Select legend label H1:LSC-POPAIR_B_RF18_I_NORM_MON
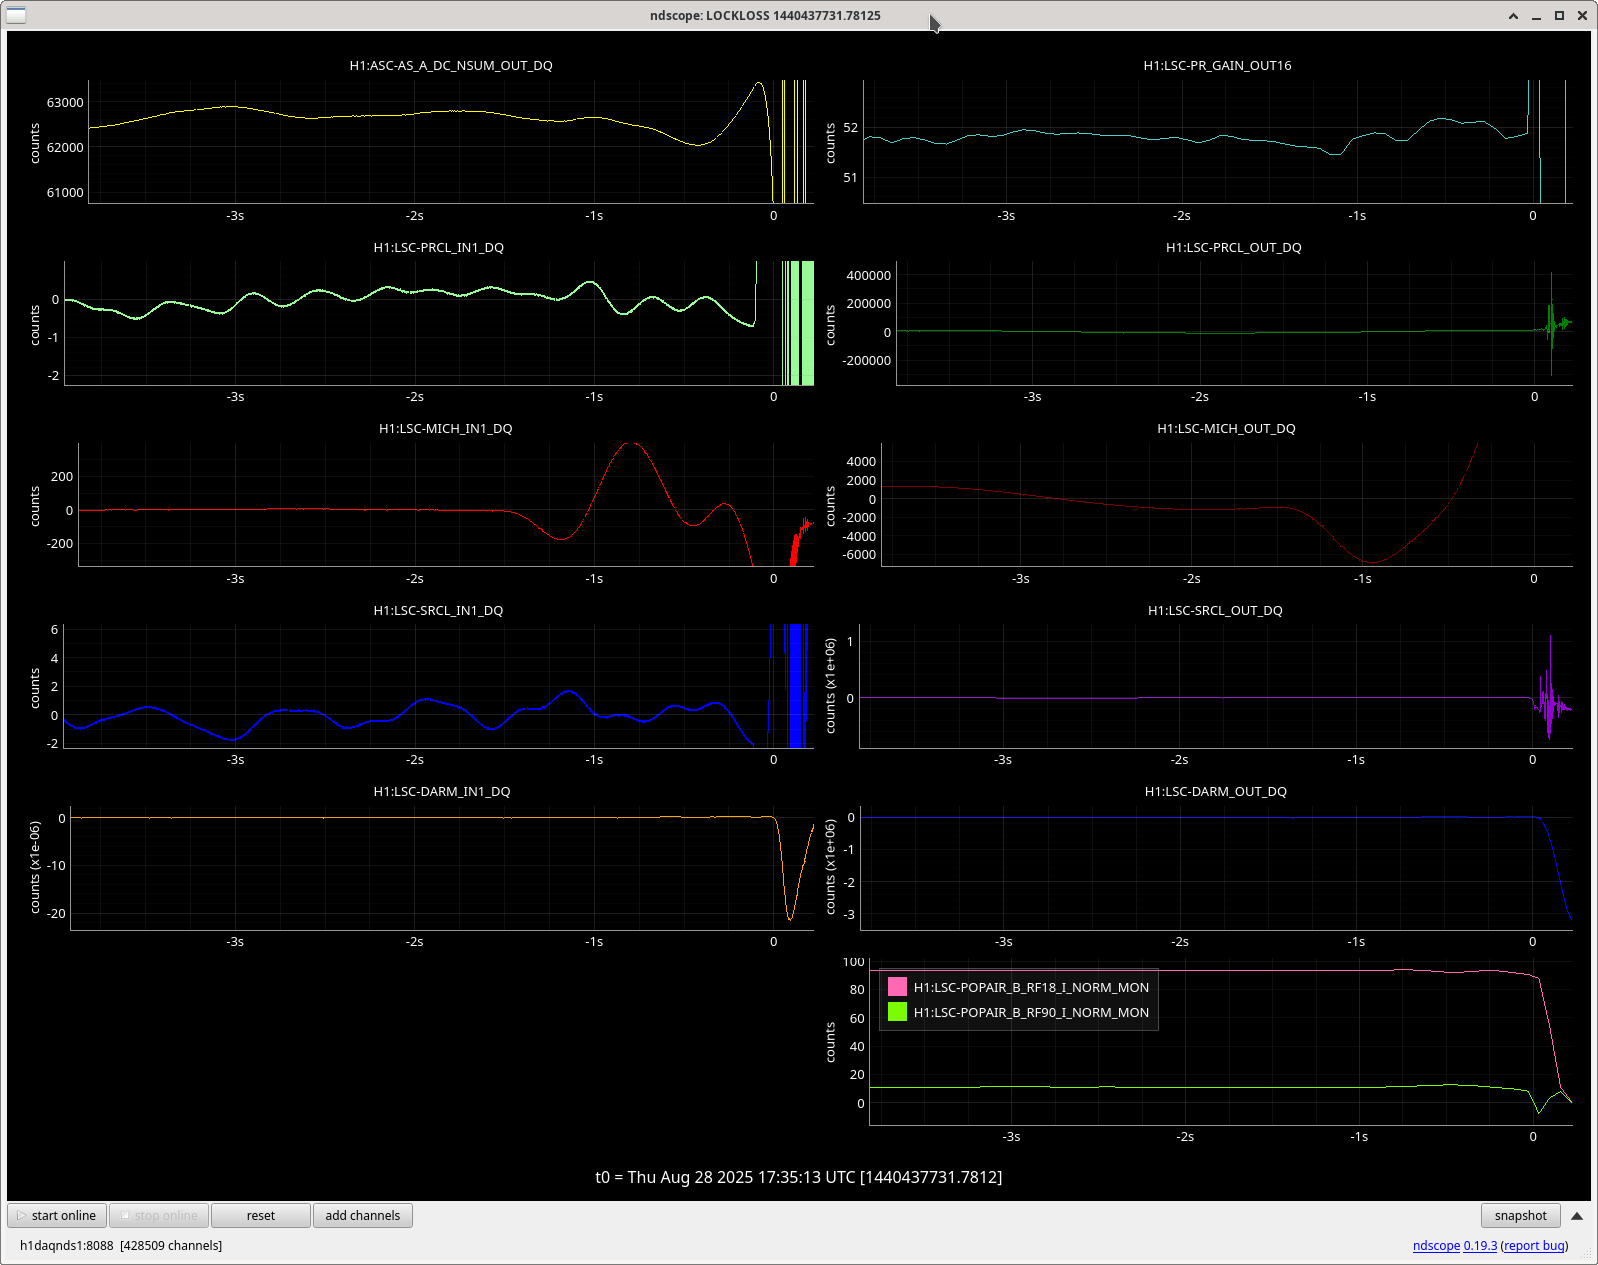This screenshot has width=1598, height=1265. tap(1031, 987)
